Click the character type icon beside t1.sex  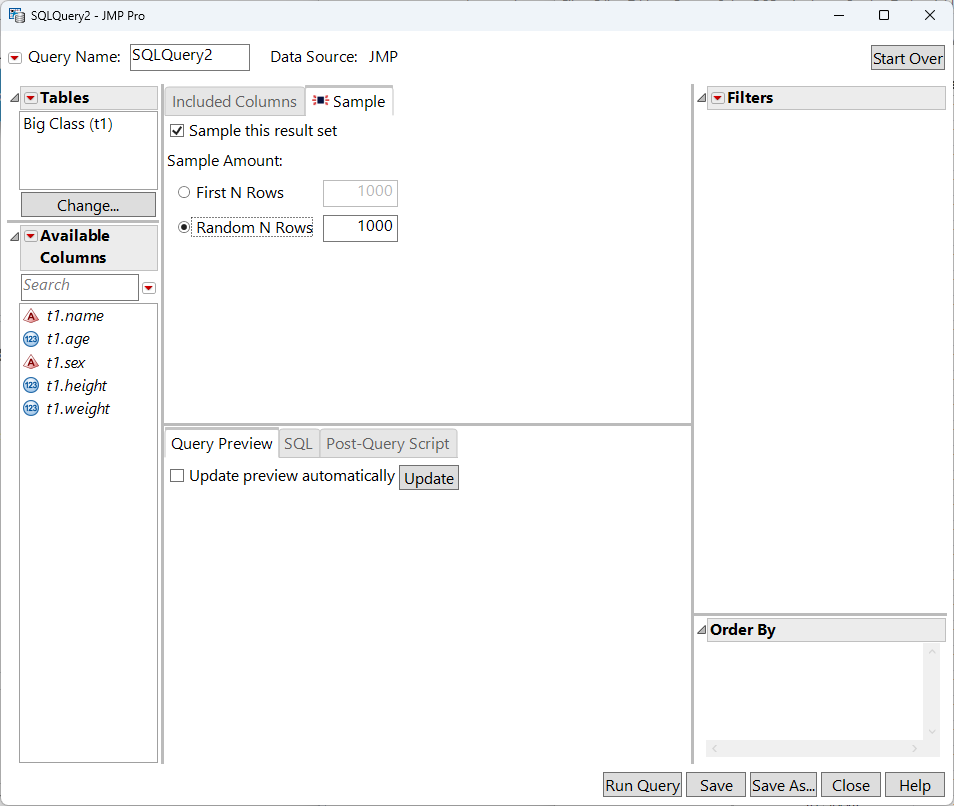pyautogui.click(x=31, y=362)
